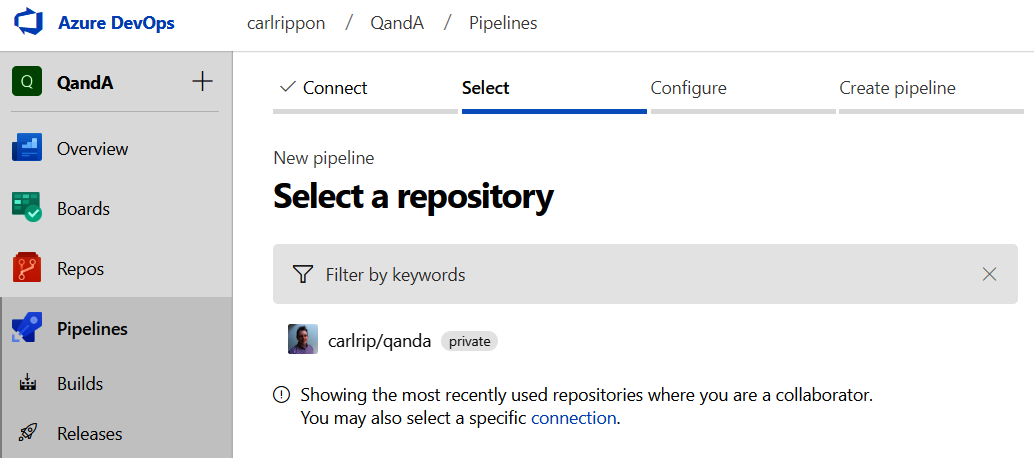Screen dimensions: 1034x458
Task: Clear filter with the X icon
Action: click(x=989, y=274)
